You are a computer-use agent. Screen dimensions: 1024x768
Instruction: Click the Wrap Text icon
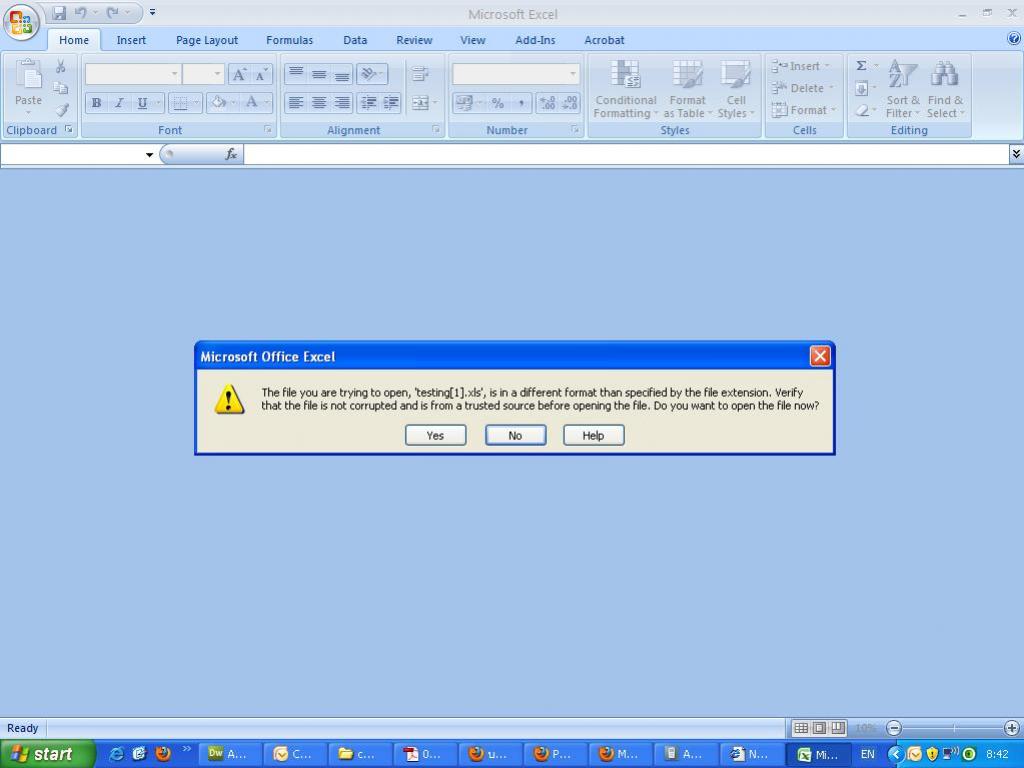pos(420,74)
